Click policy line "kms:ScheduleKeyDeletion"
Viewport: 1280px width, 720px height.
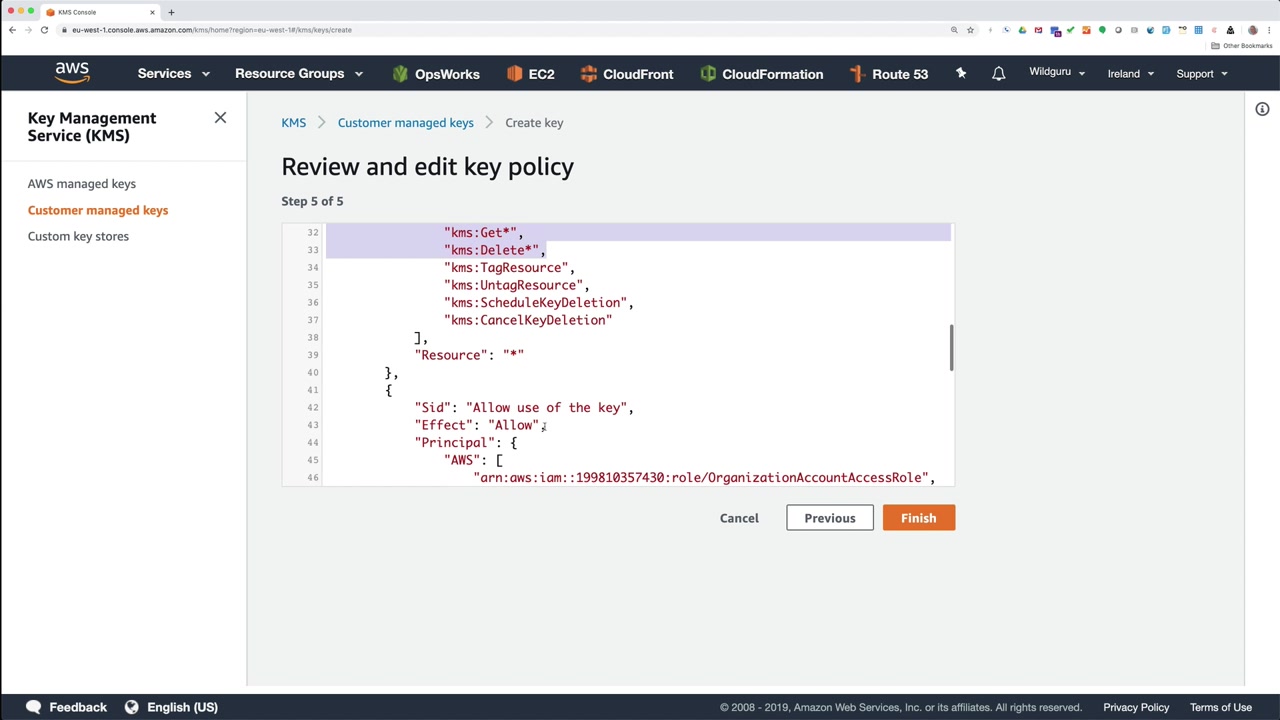pyautogui.click(x=538, y=303)
